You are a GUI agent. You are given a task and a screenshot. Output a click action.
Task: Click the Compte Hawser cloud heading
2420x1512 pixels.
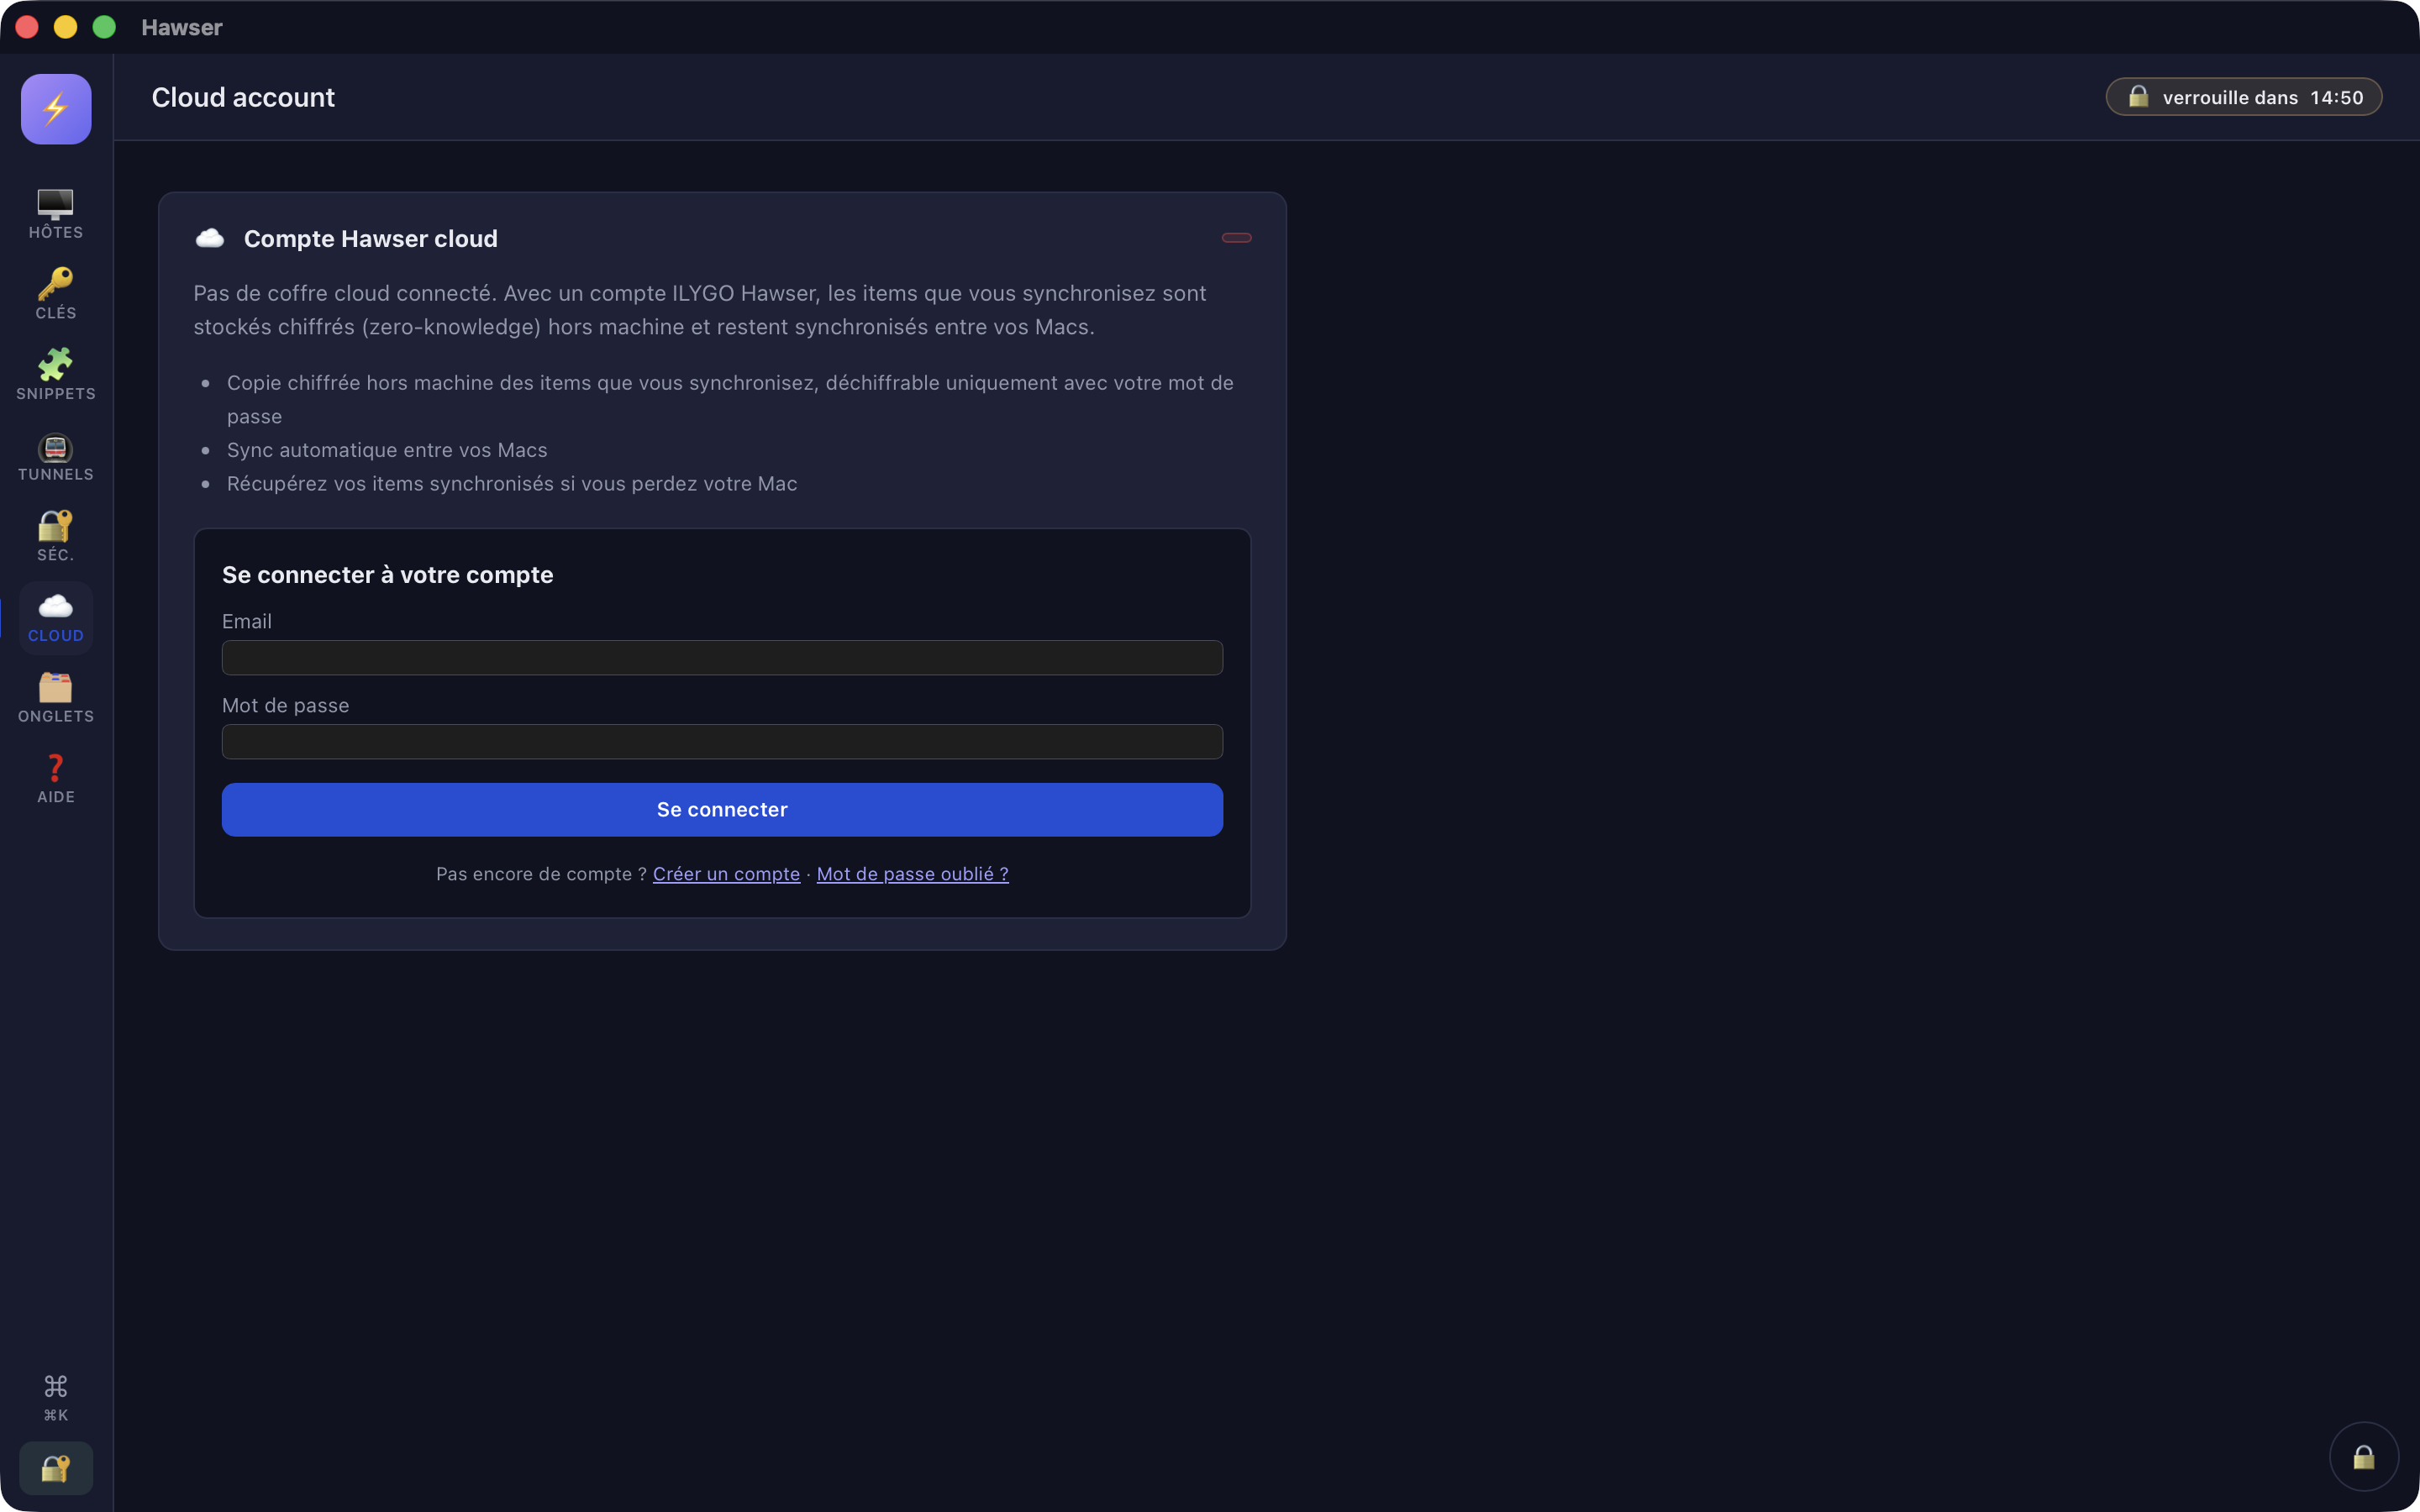[371, 239]
